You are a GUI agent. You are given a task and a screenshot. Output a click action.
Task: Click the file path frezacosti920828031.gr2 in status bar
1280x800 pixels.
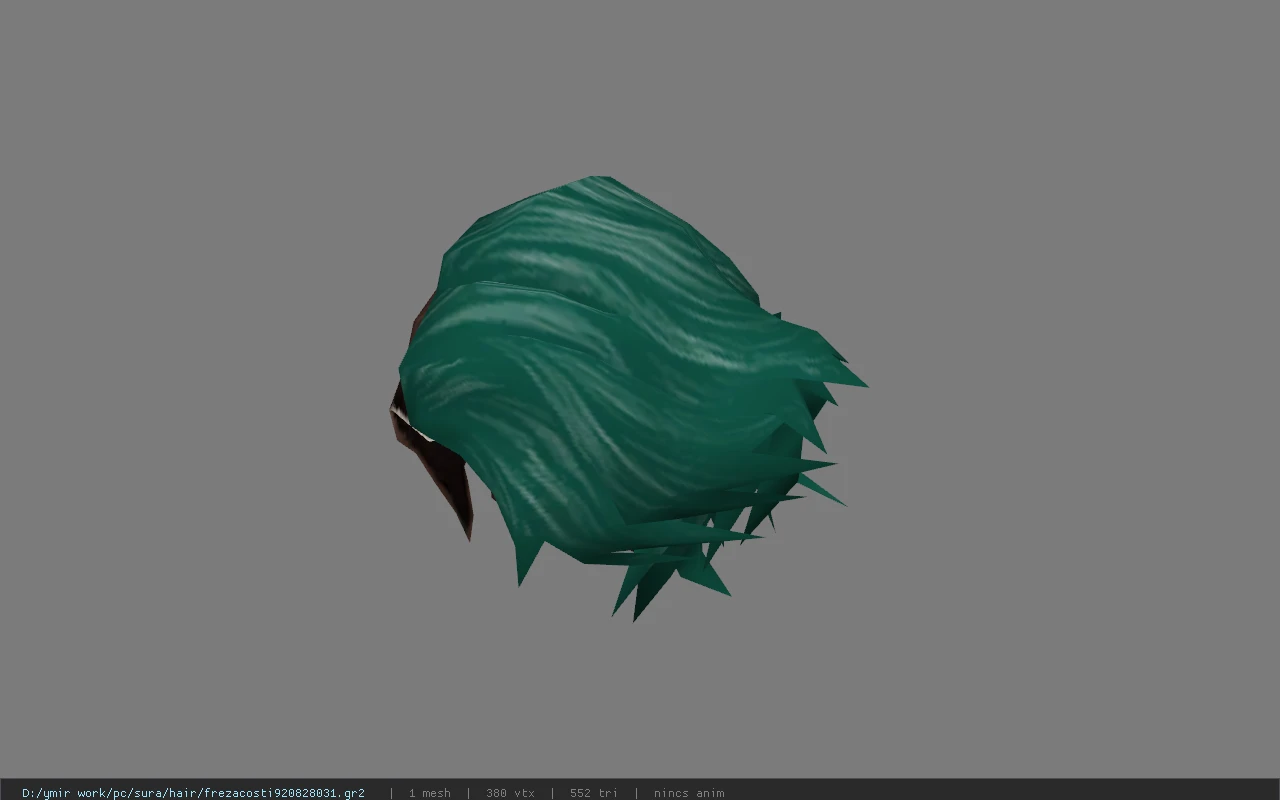click(193, 793)
